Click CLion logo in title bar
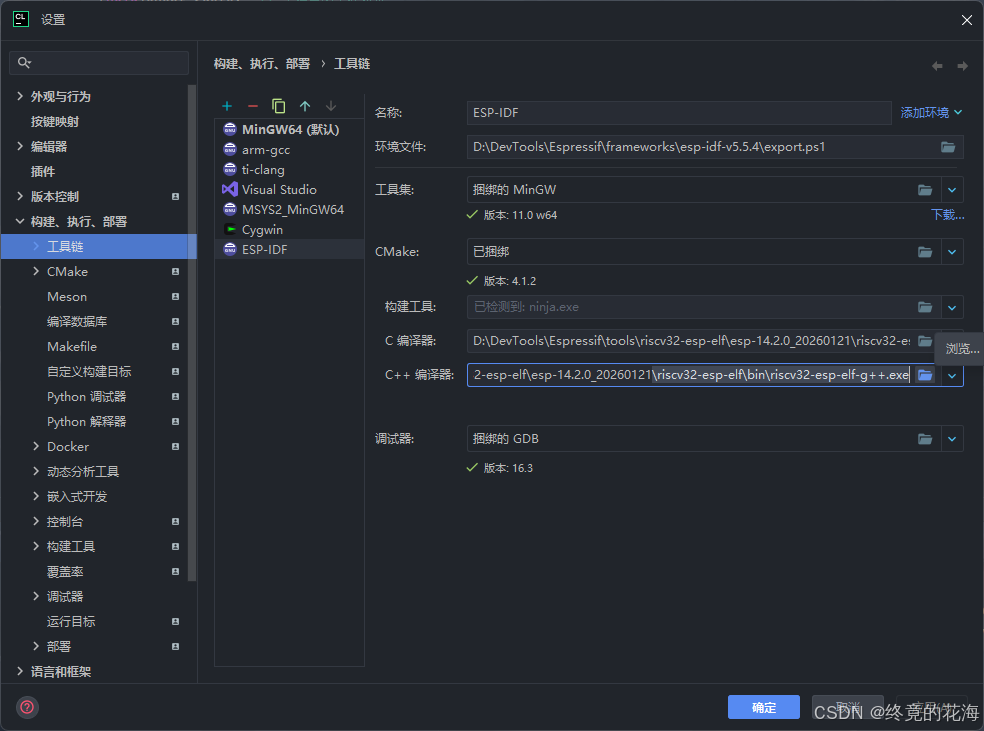This screenshot has height=731, width=984. 21,19
